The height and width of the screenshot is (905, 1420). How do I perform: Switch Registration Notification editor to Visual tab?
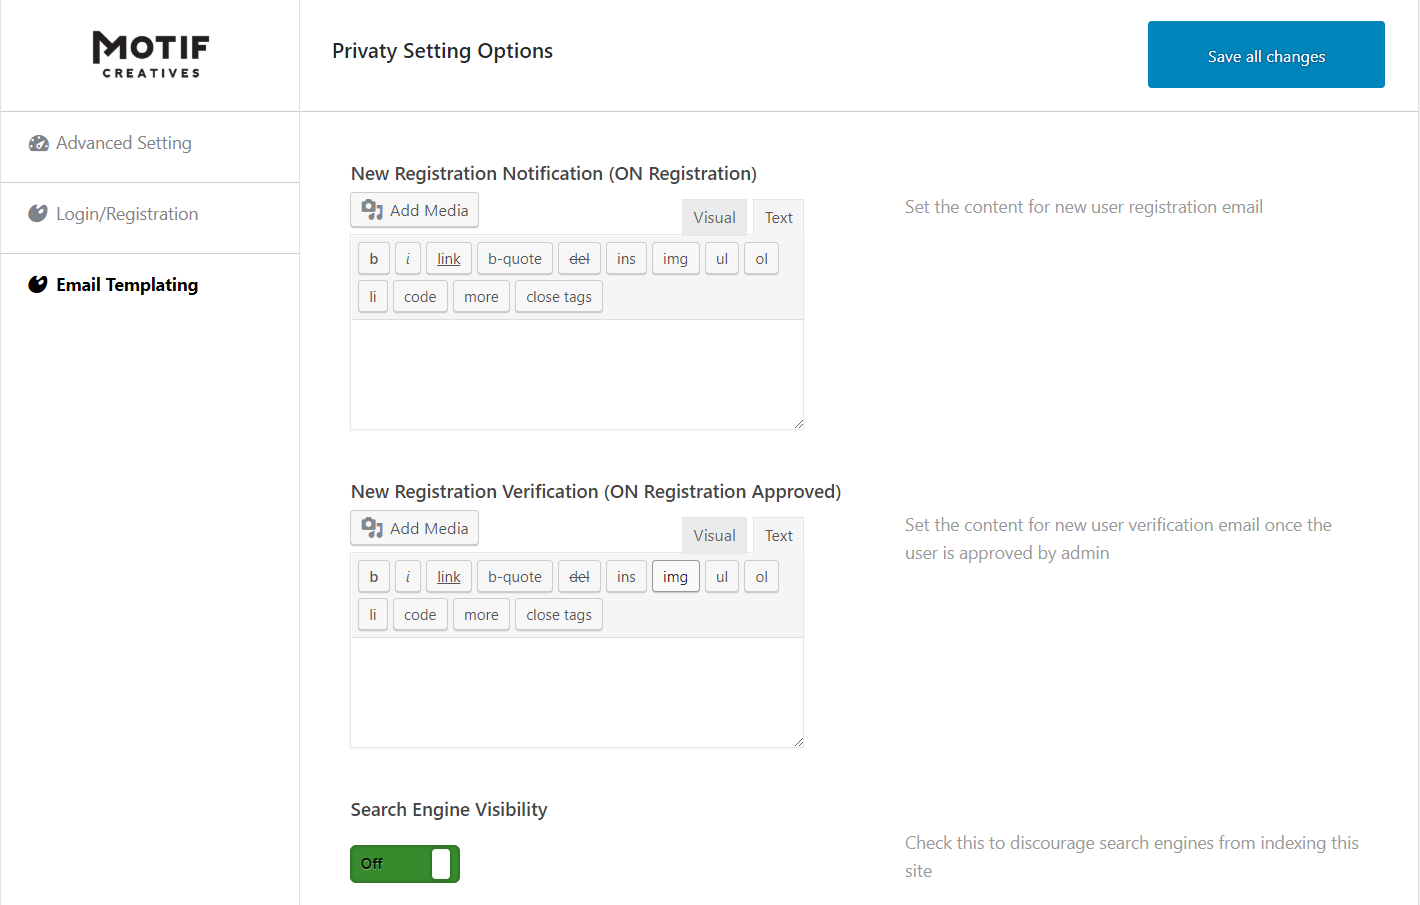pos(714,217)
